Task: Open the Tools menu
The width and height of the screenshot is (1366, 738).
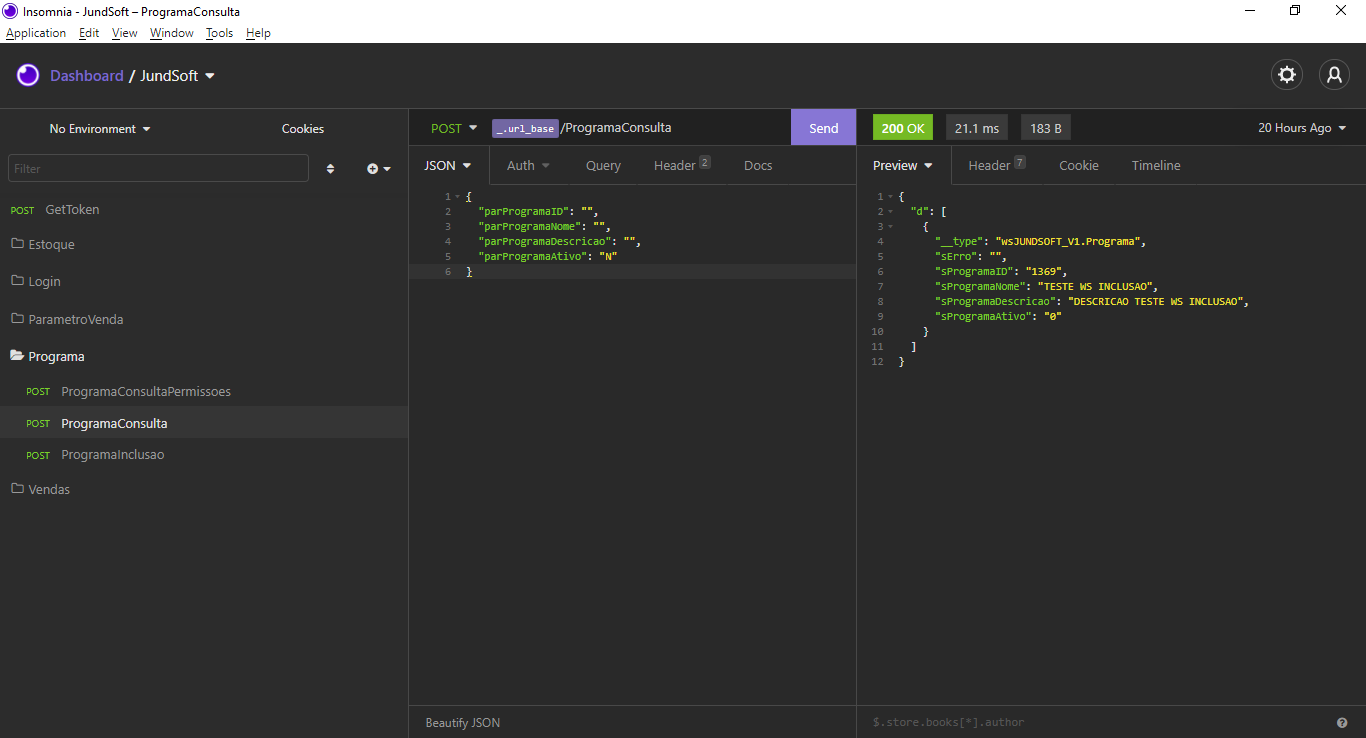Action: [x=219, y=33]
